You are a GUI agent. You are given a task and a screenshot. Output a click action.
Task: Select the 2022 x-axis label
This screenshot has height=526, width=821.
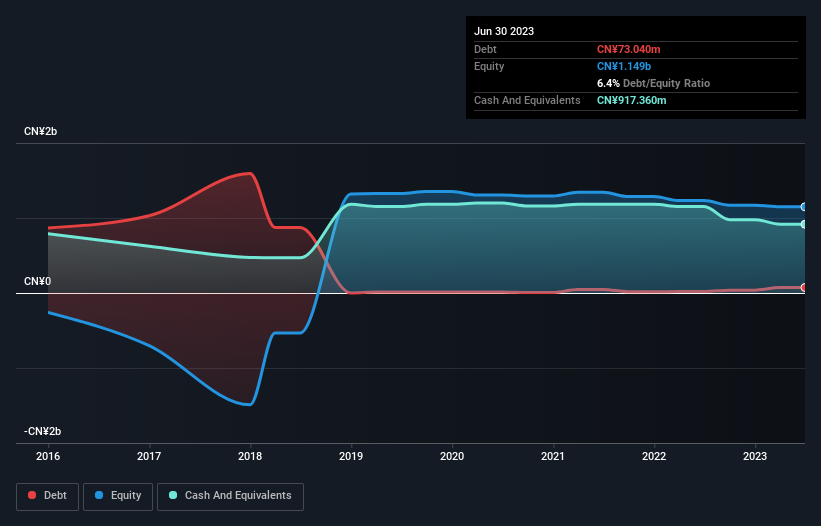654,456
